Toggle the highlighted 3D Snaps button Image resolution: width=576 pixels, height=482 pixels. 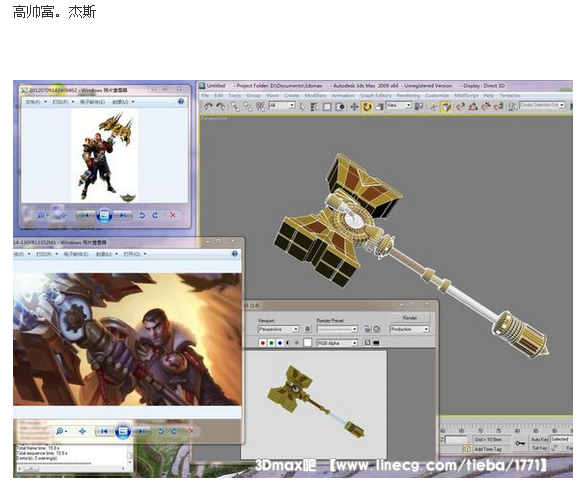(446, 107)
